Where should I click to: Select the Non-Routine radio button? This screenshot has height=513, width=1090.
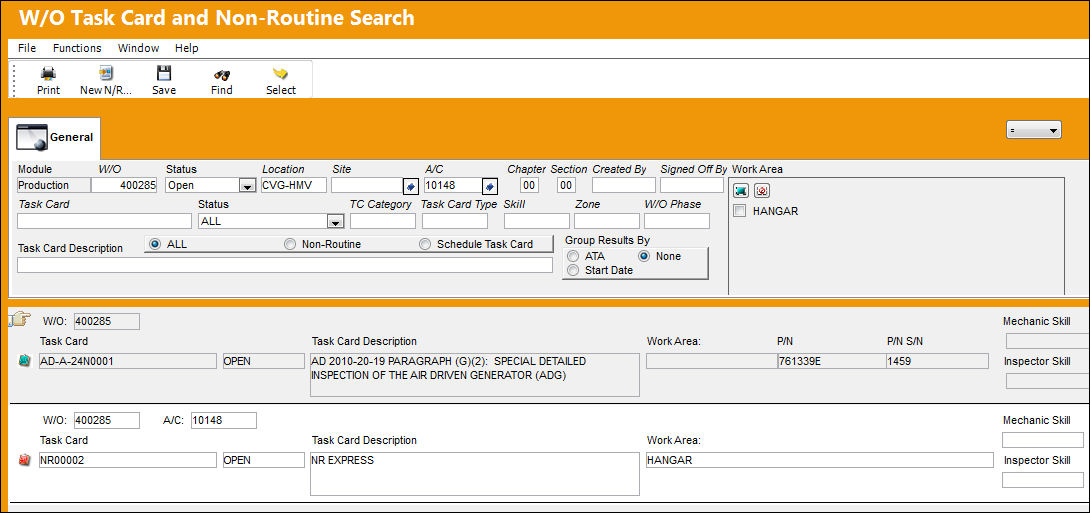[290, 244]
